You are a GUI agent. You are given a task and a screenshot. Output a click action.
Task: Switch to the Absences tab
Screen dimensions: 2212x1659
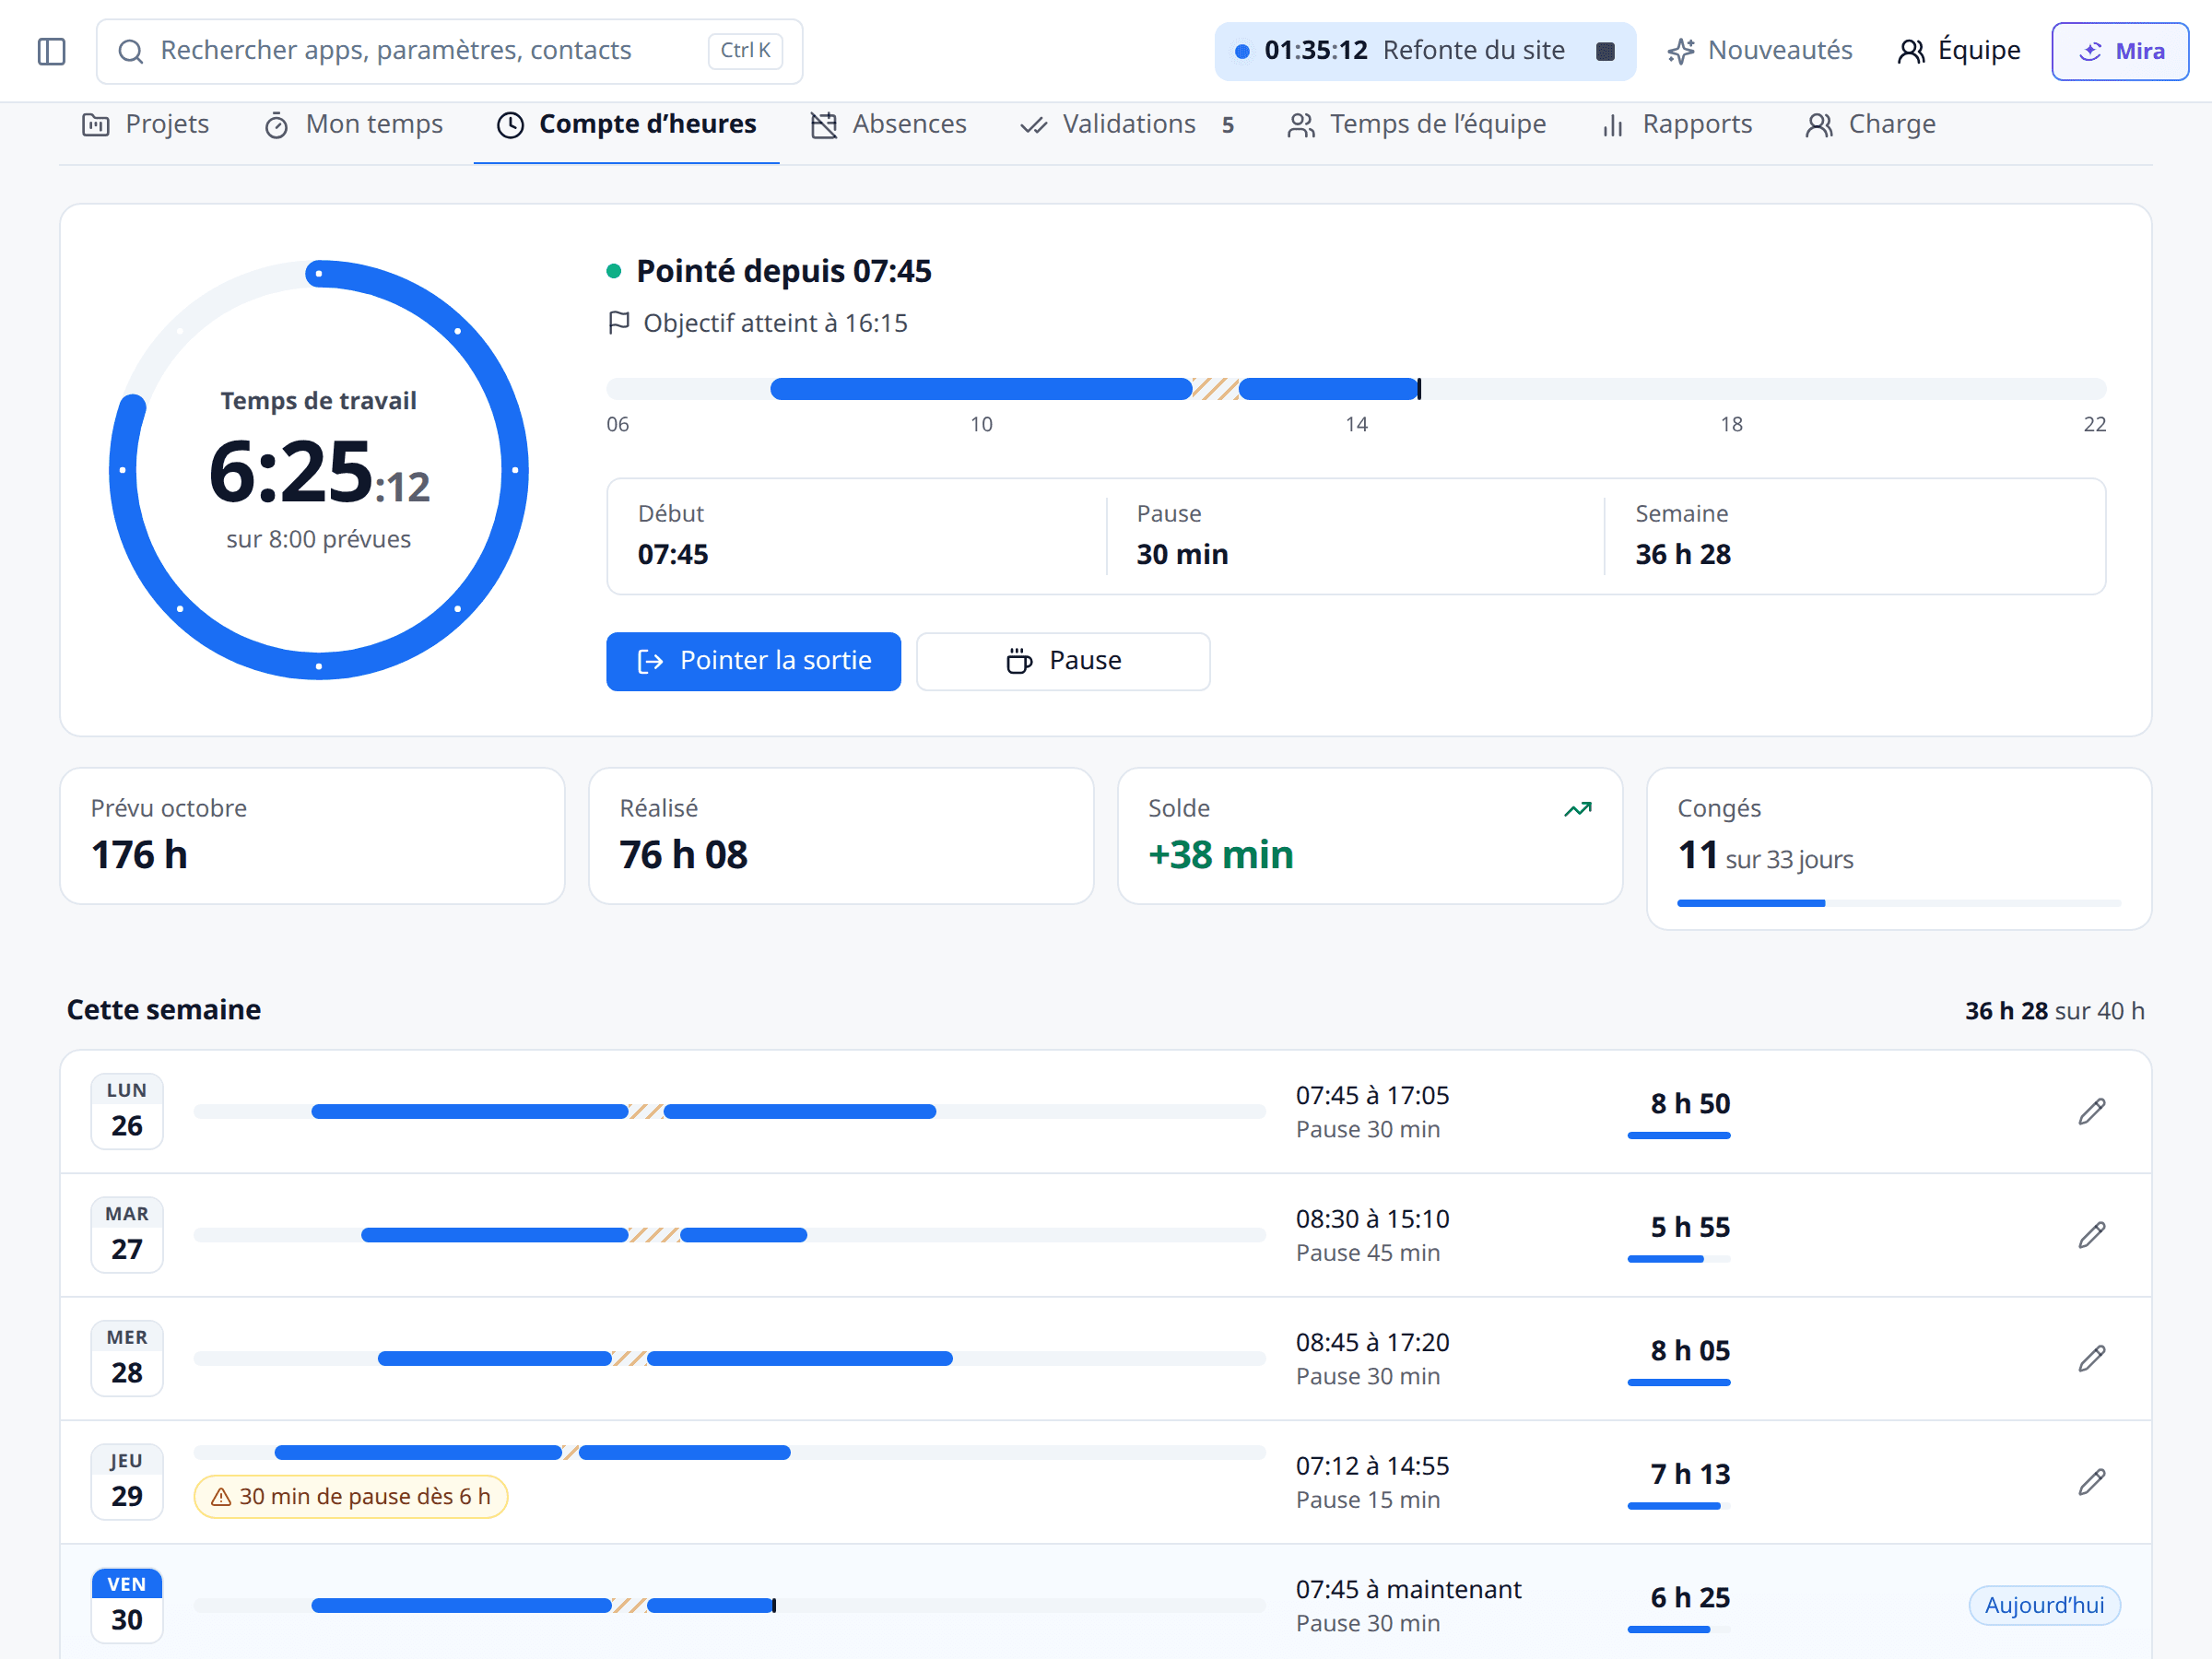click(x=888, y=124)
